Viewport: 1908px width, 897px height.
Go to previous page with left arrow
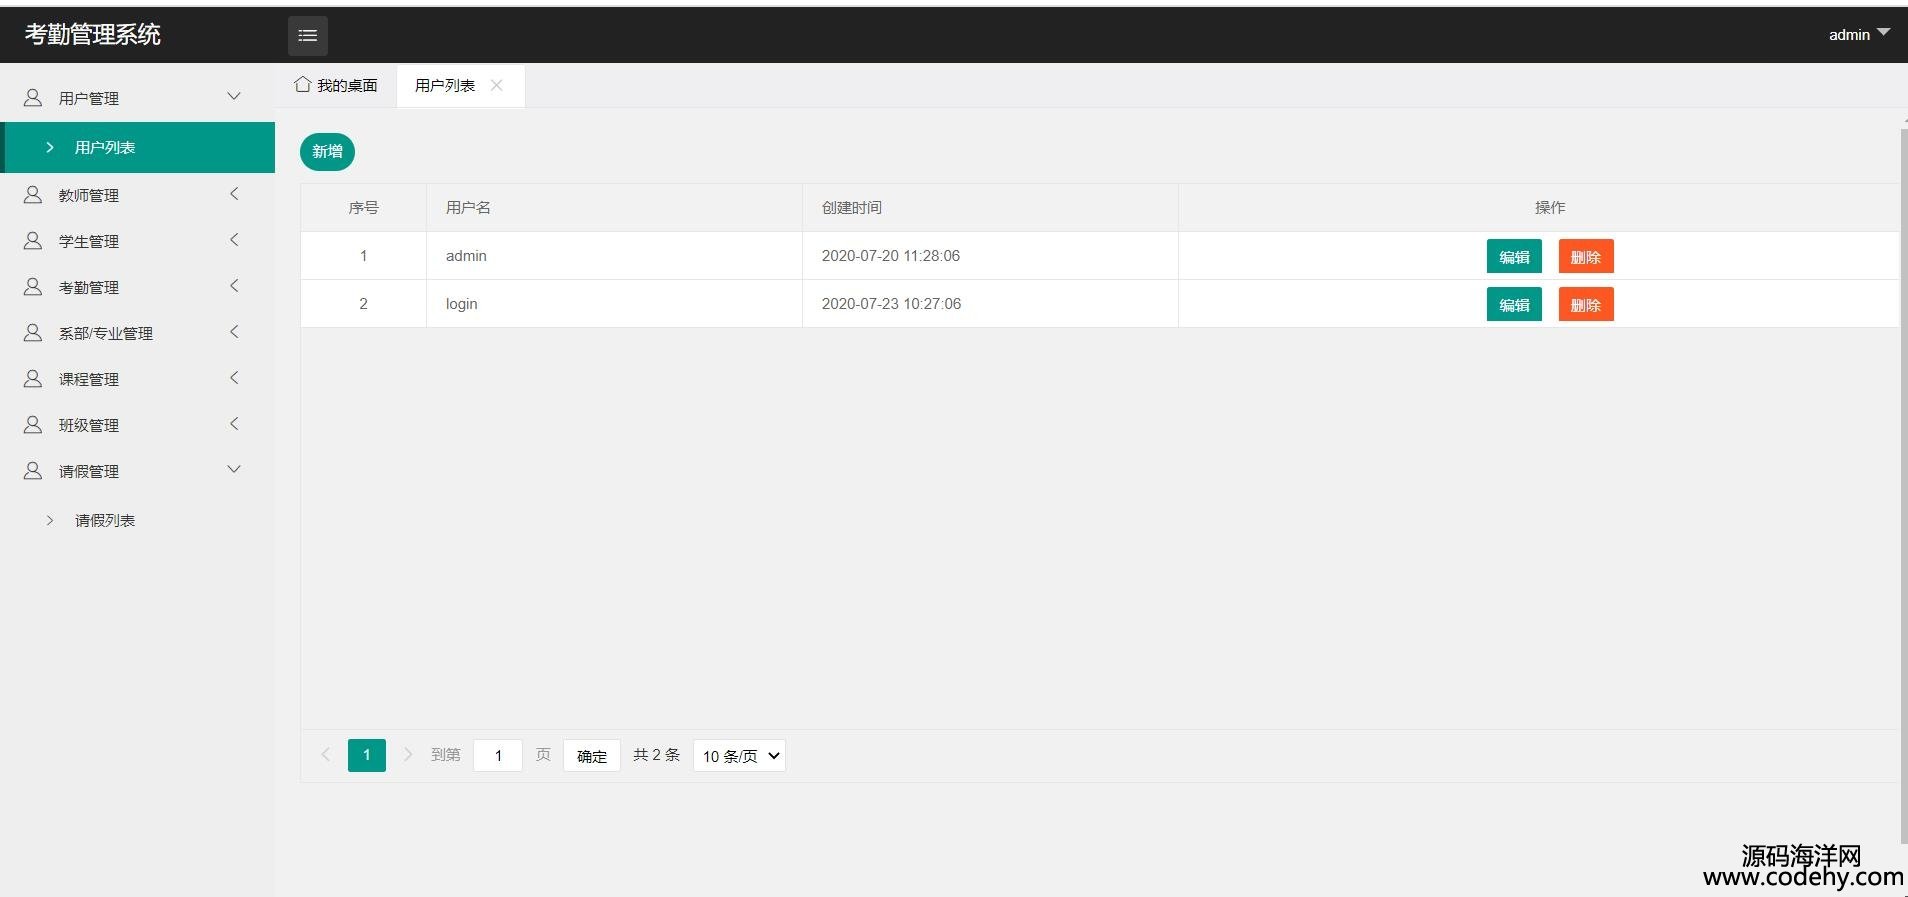coord(325,755)
